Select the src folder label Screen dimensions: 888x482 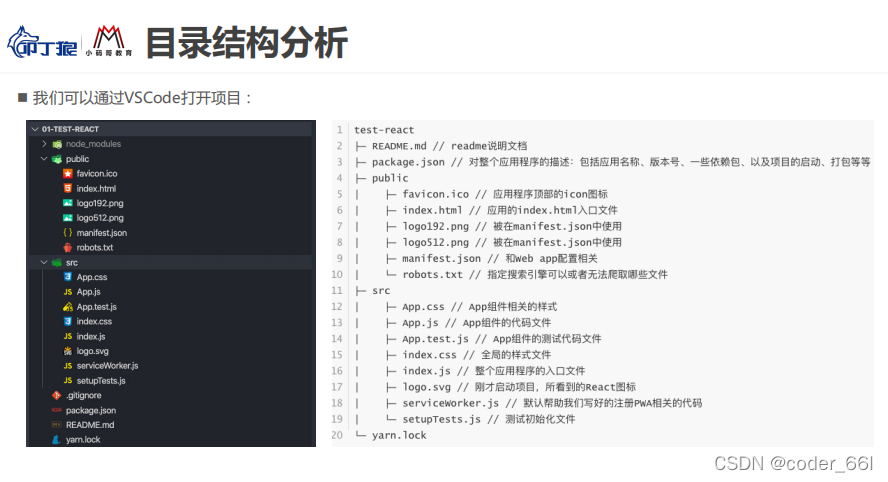coord(72,263)
